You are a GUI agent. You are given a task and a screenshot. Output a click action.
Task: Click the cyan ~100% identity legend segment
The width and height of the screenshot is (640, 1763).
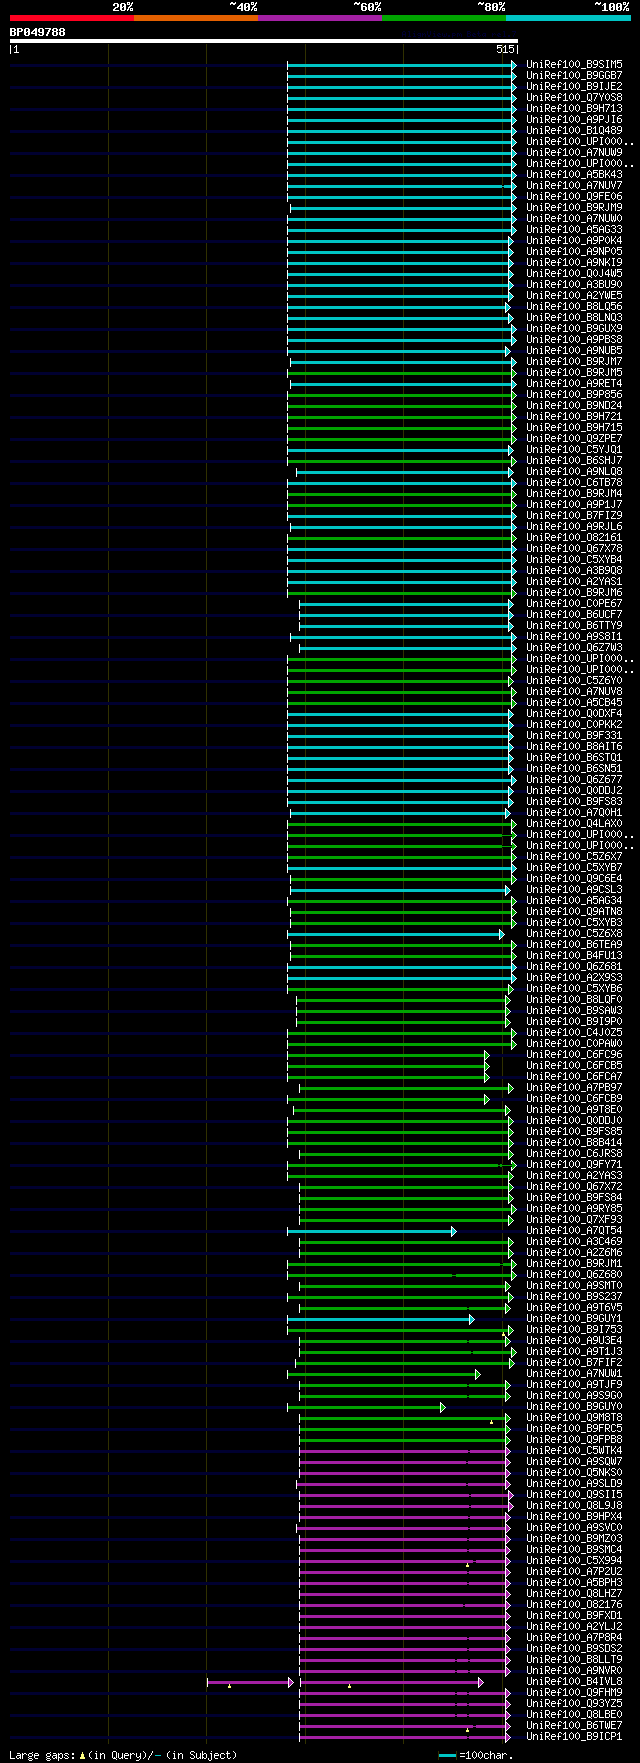click(568, 18)
